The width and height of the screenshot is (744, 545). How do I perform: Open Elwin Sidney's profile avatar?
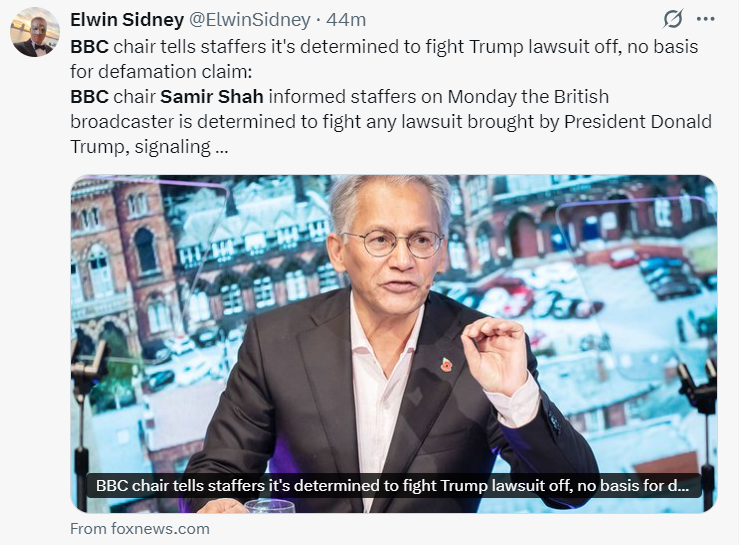35,32
